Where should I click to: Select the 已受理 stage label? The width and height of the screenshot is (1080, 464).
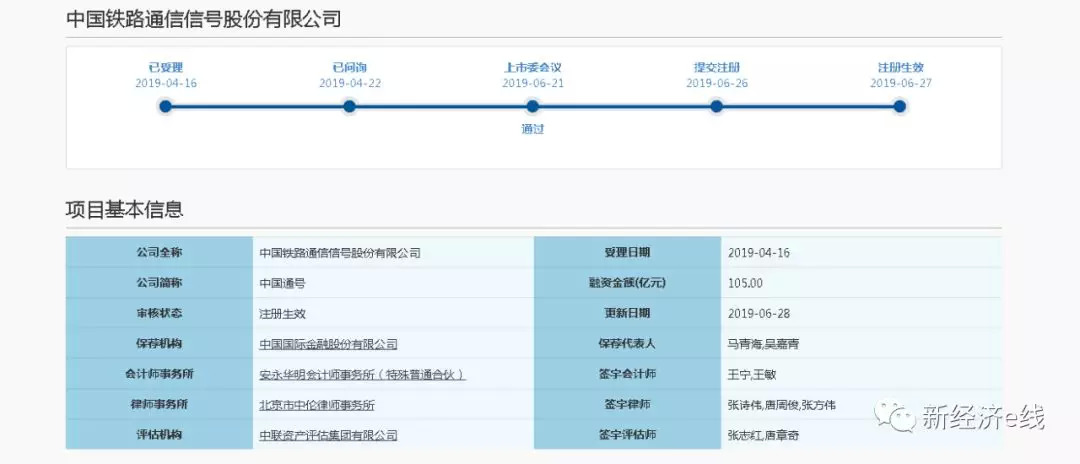pyautogui.click(x=166, y=67)
